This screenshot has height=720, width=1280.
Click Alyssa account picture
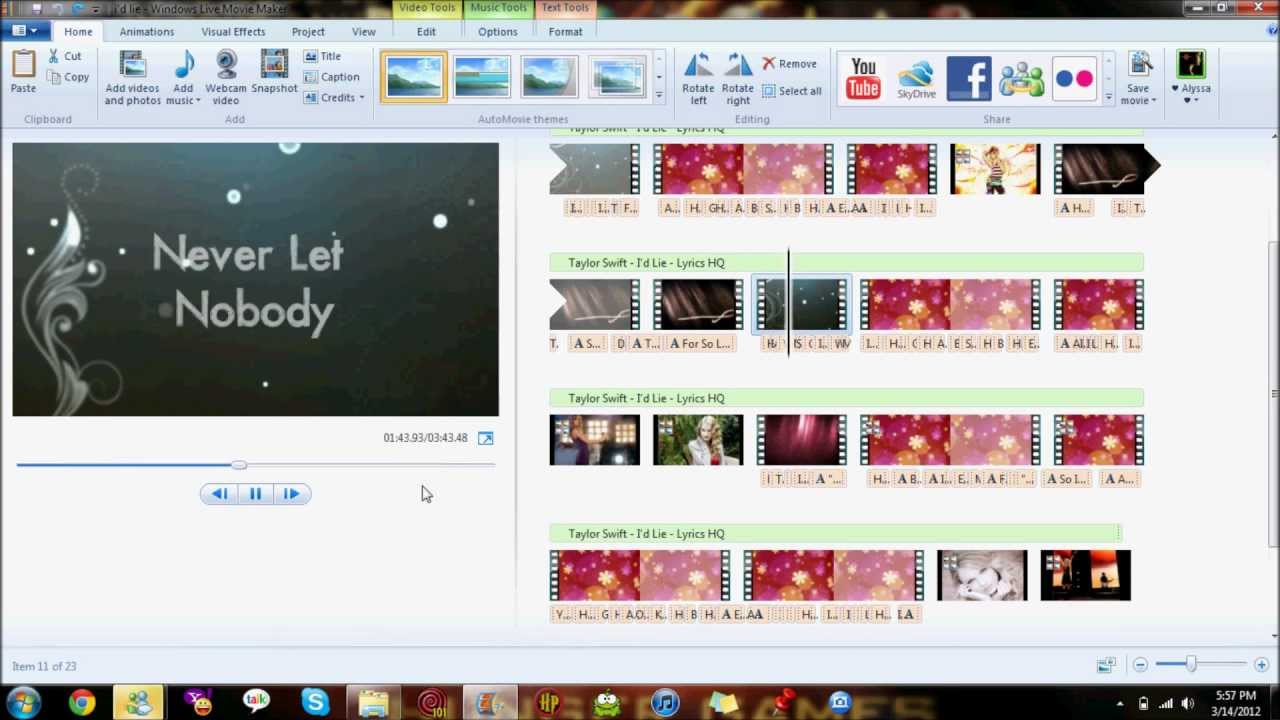tap(1191, 66)
